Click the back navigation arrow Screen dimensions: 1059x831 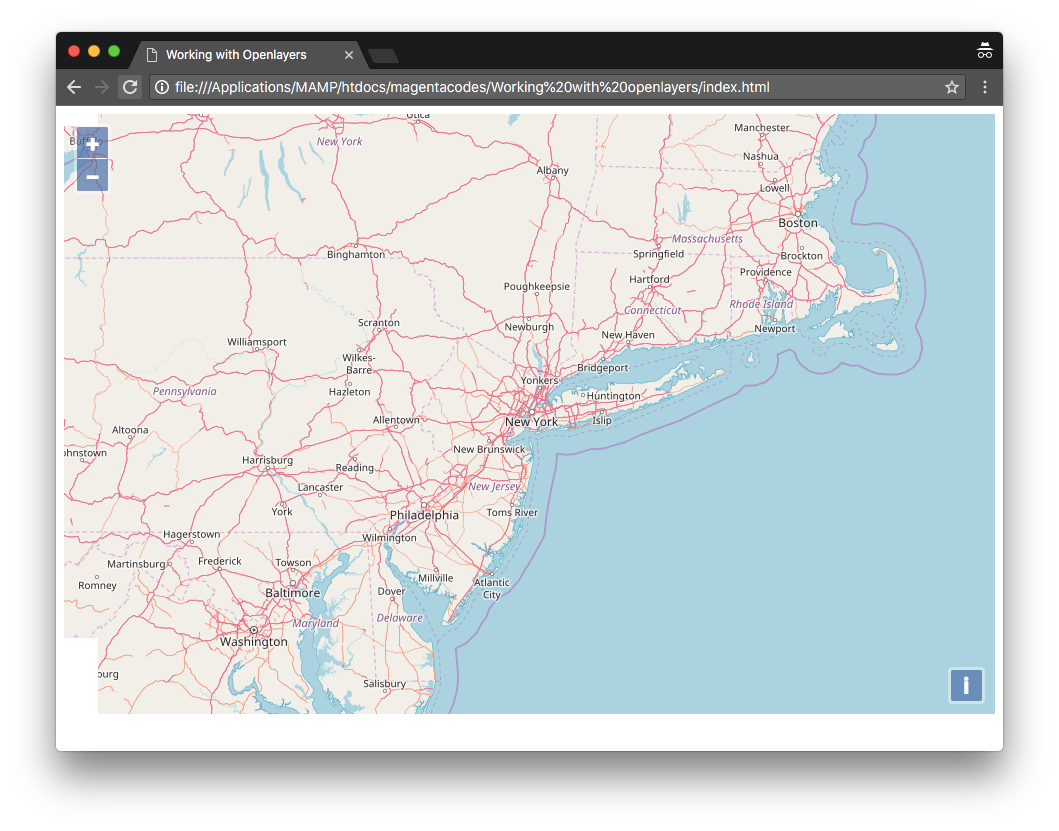point(73,87)
